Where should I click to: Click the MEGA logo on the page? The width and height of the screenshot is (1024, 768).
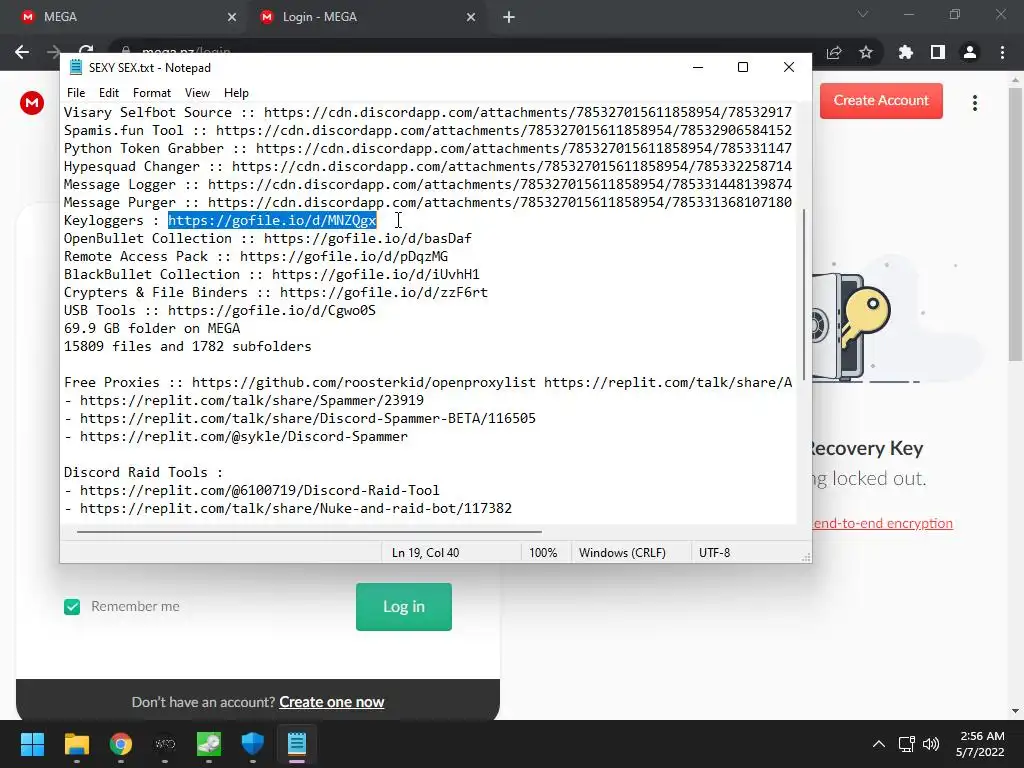click(31, 103)
